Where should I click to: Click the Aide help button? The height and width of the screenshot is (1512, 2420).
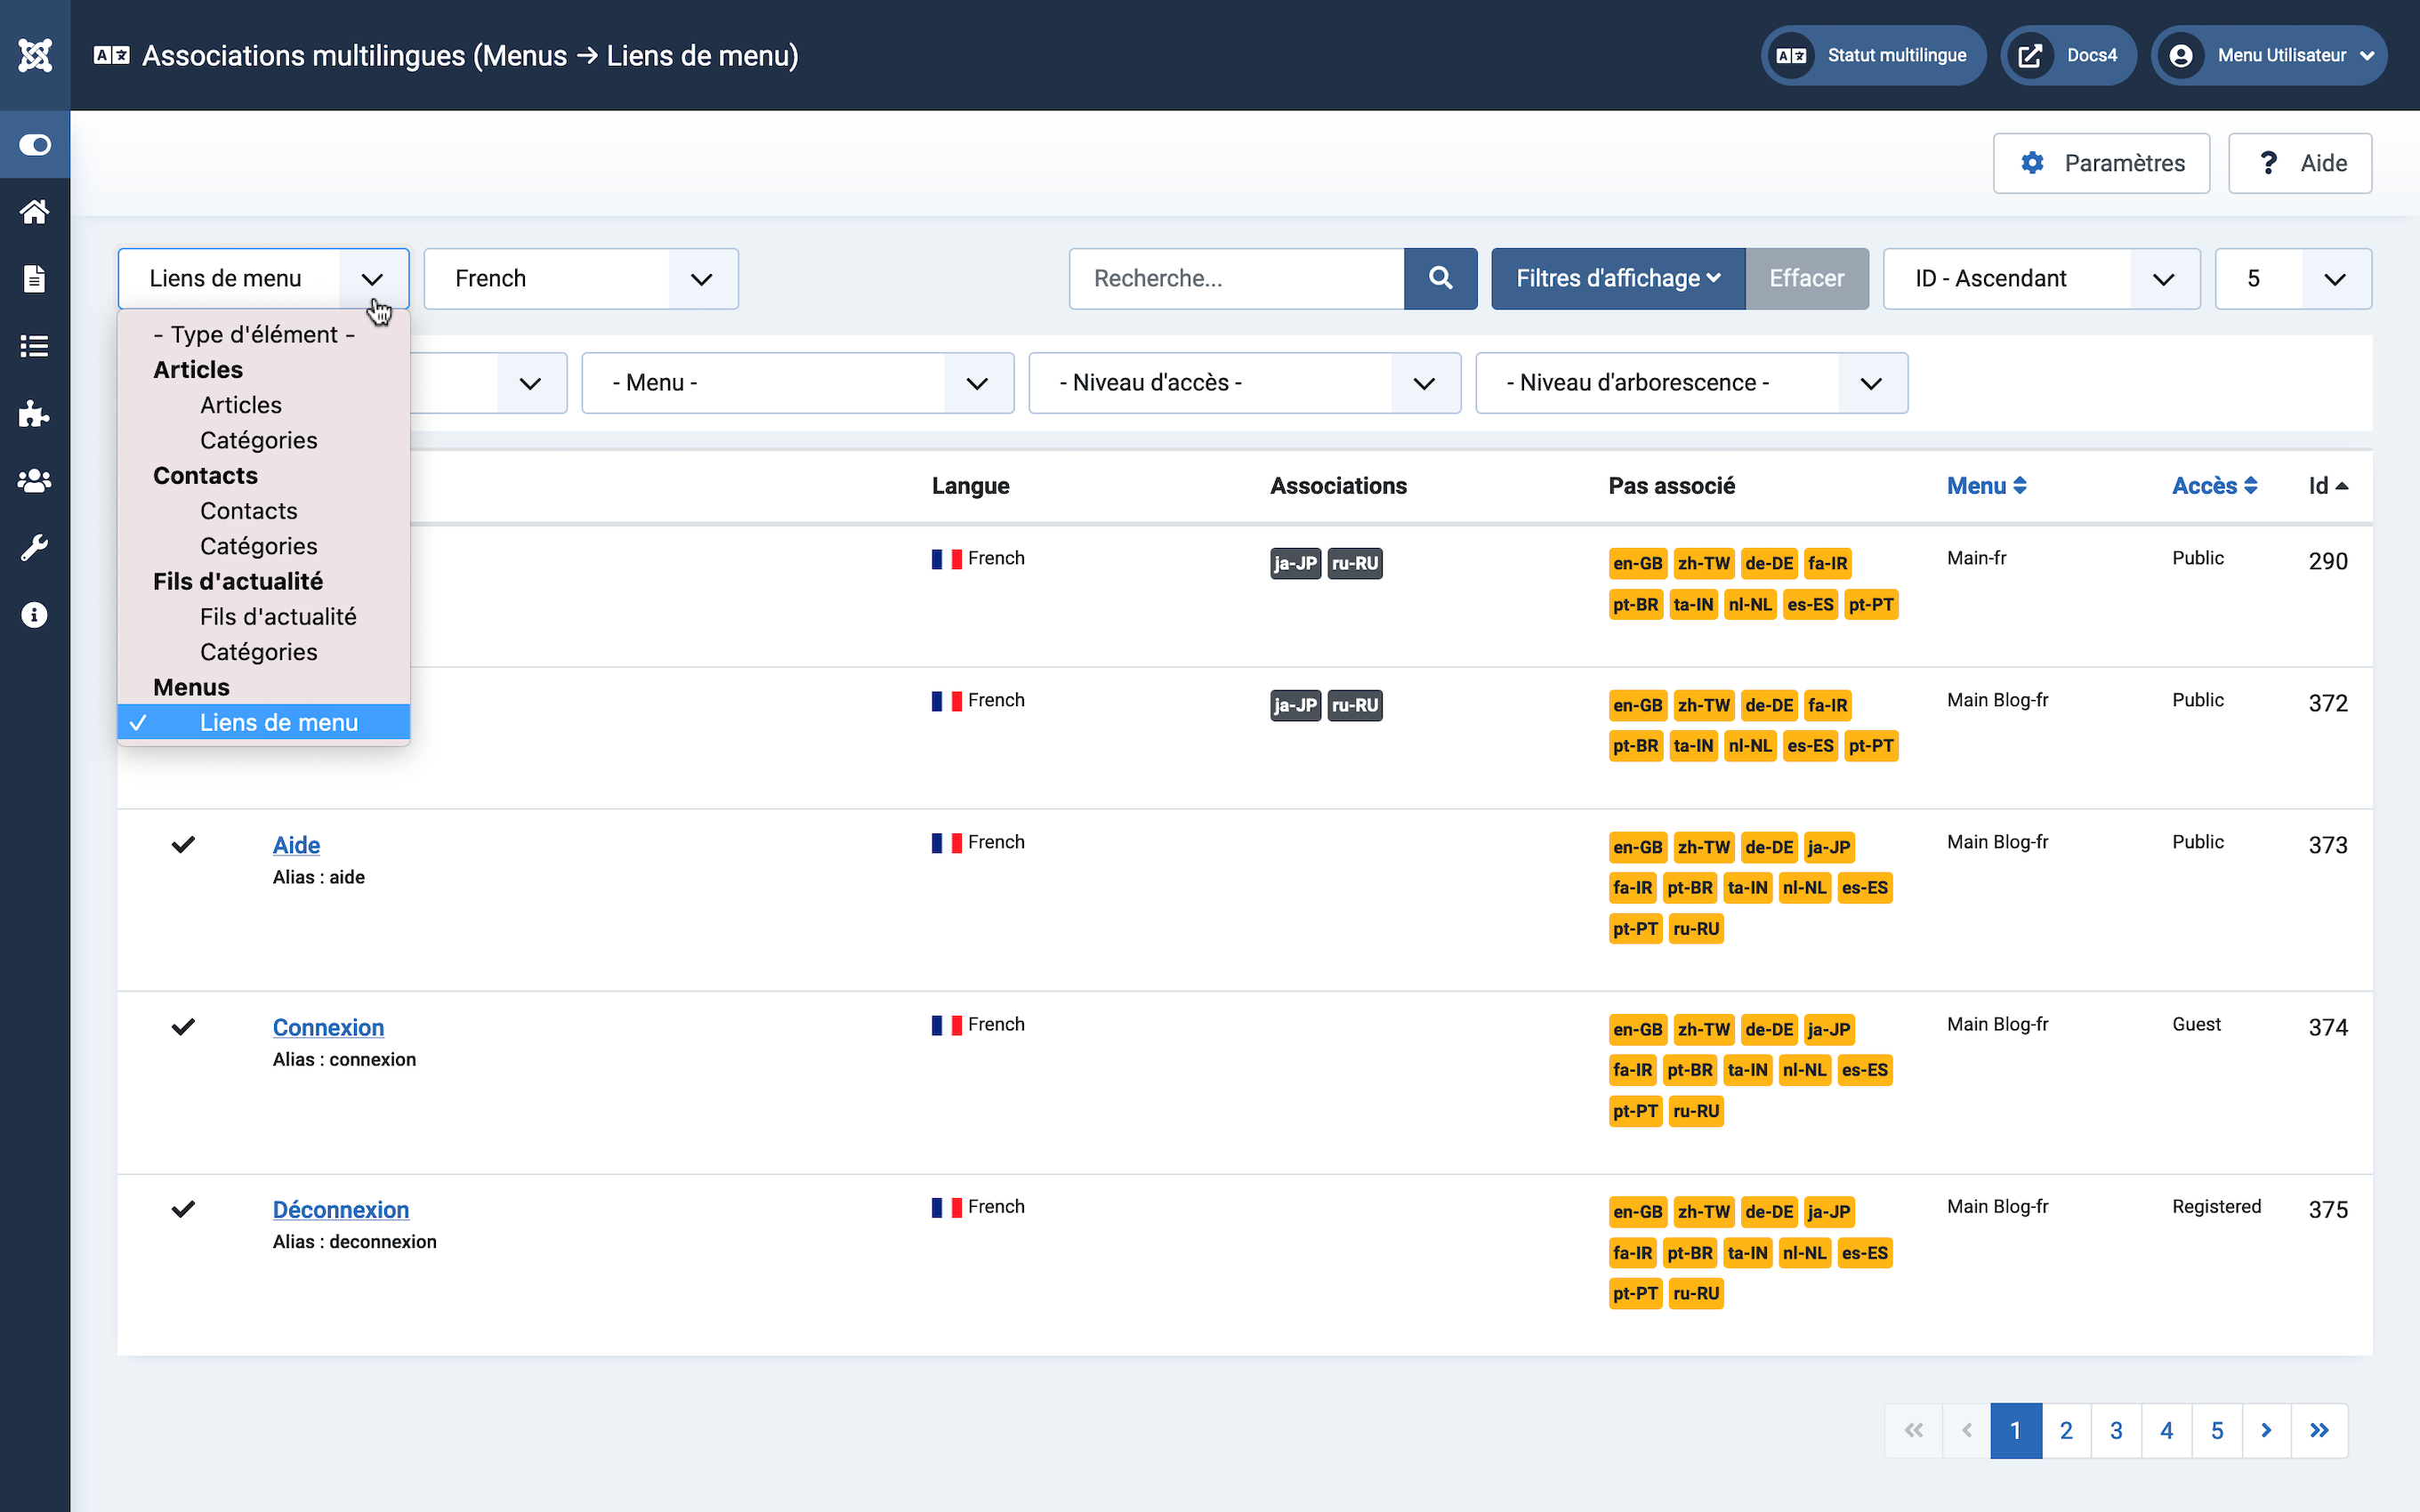pos(2300,163)
